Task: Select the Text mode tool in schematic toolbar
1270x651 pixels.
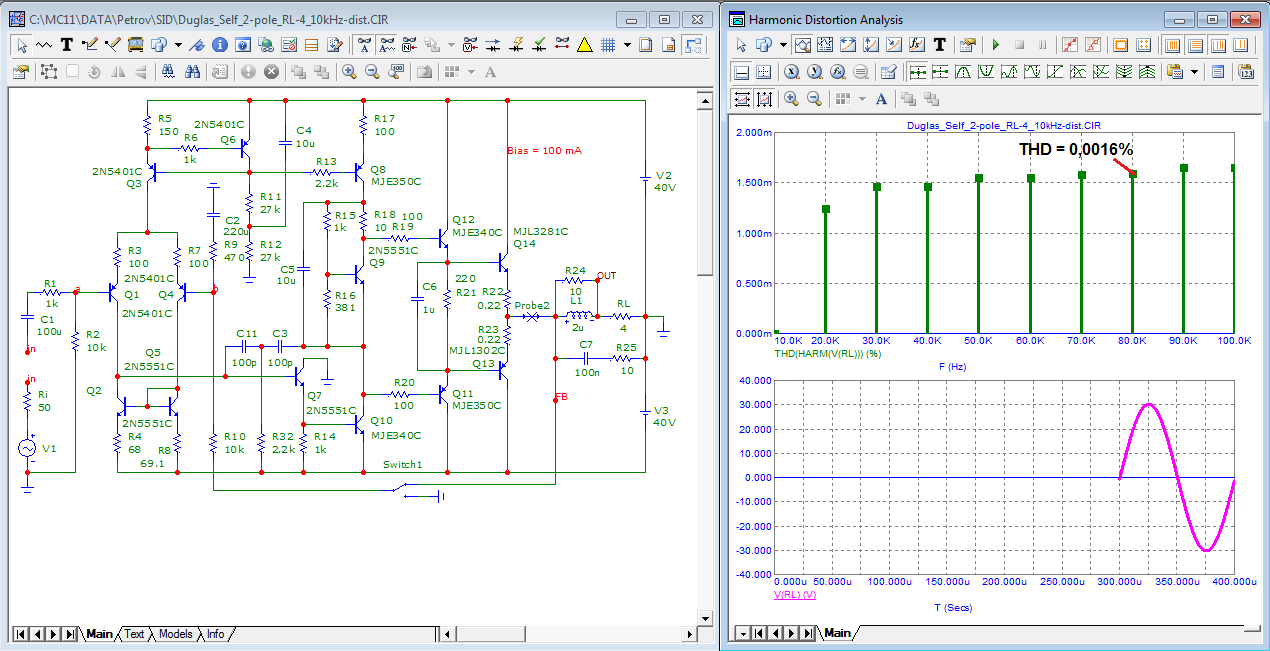Action: pos(67,45)
